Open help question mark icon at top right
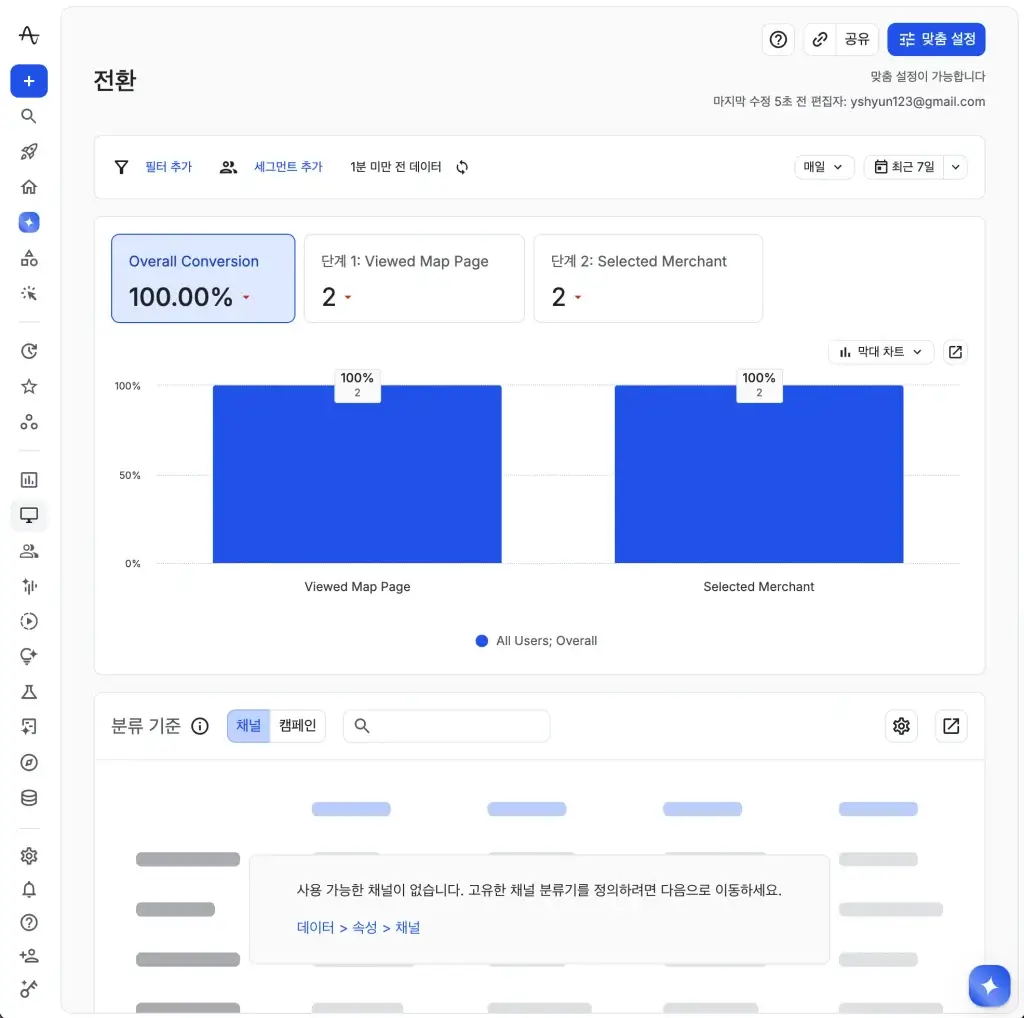The image size is (1024, 1018). 778,40
